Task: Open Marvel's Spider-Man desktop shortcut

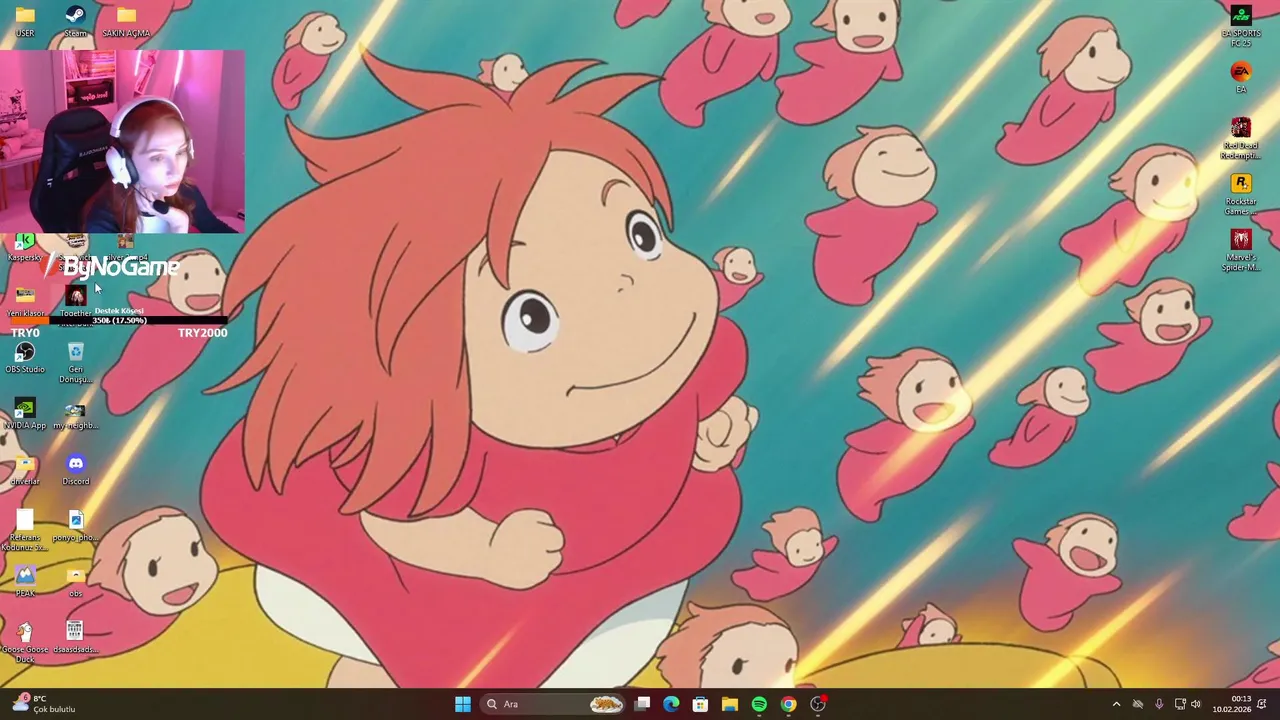Action: click(x=1241, y=250)
